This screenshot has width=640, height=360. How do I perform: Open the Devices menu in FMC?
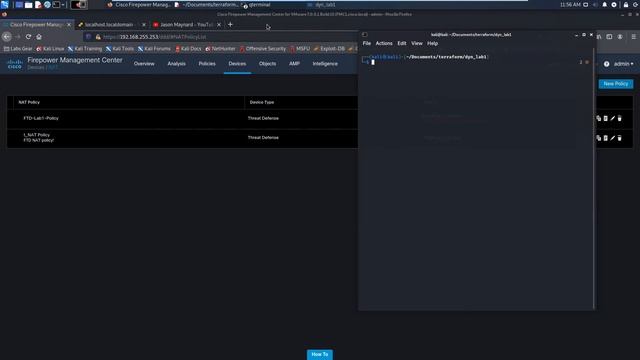click(x=237, y=64)
